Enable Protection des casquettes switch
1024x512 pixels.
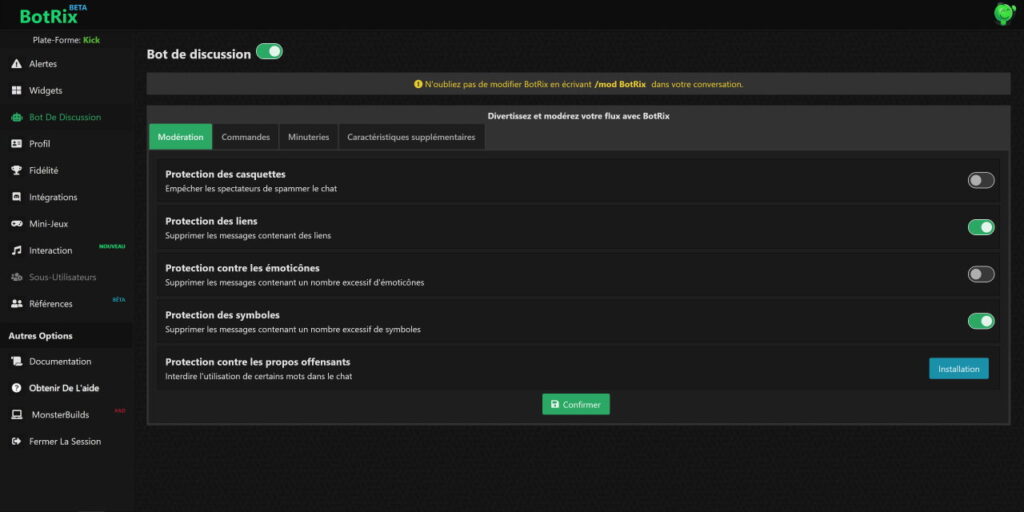click(x=981, y=181)
